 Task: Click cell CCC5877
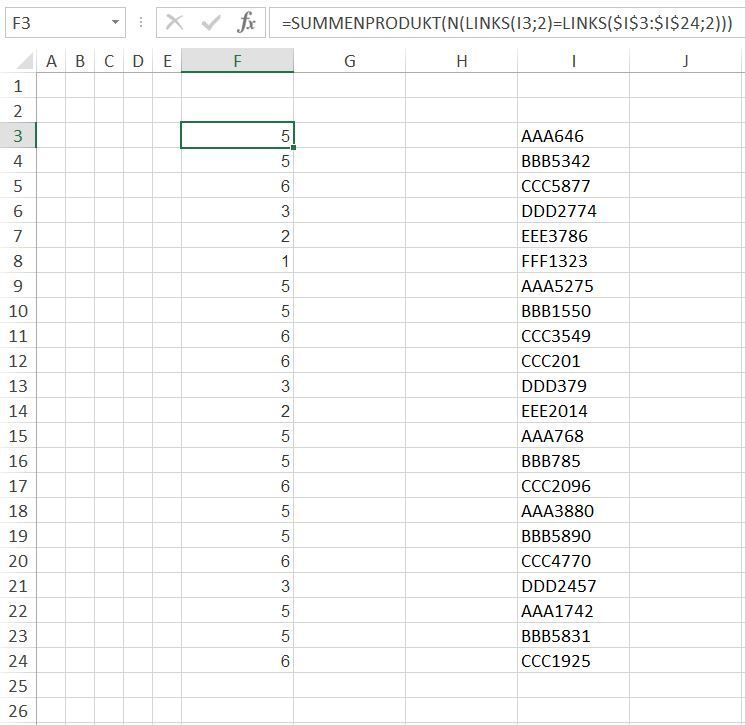[x=573, y=186]
